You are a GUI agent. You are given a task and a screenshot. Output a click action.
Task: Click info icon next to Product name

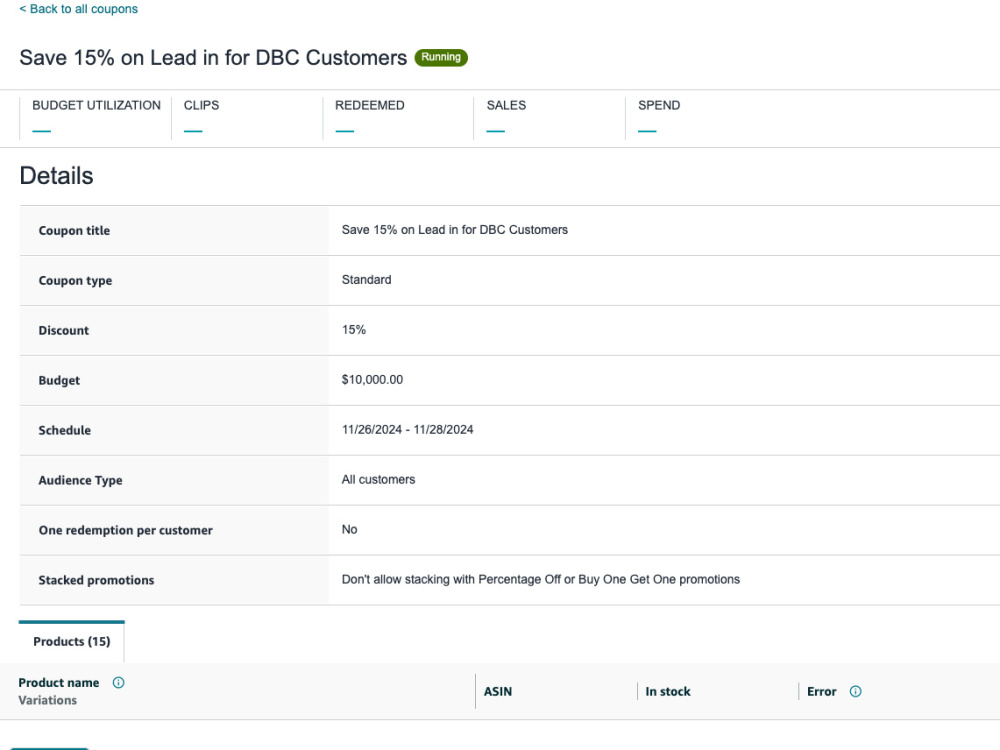point(119,682)
